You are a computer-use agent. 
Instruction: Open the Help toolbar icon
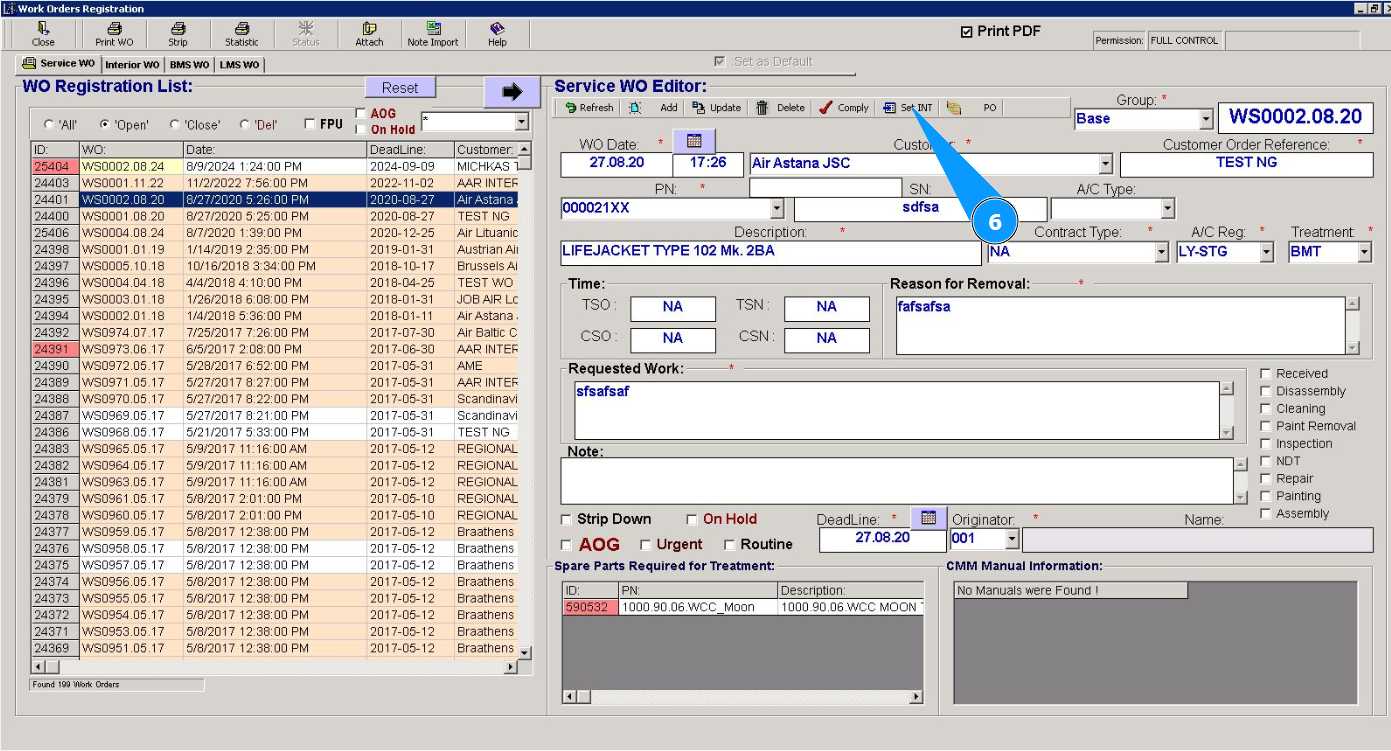coord(497,34)
